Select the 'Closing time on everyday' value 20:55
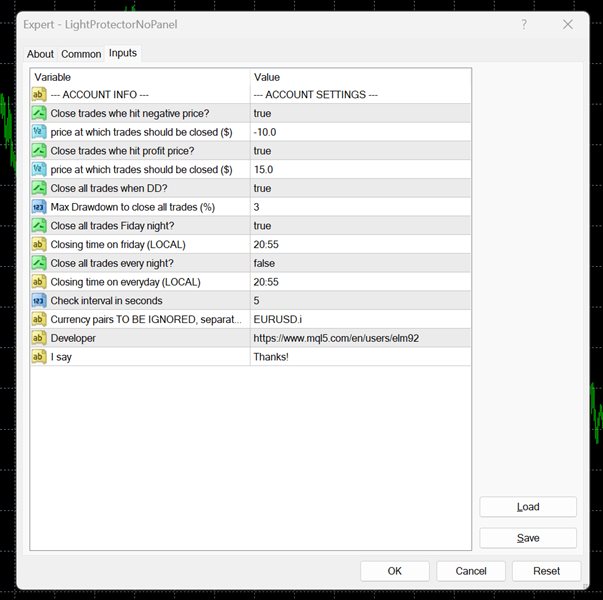 tap(360, 282)
